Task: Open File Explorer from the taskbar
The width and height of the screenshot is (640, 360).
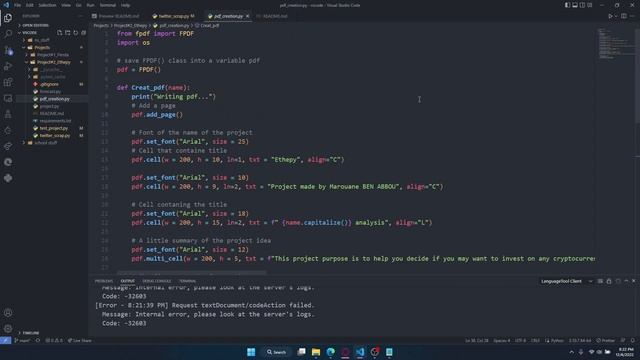Action: pos(316,352)
